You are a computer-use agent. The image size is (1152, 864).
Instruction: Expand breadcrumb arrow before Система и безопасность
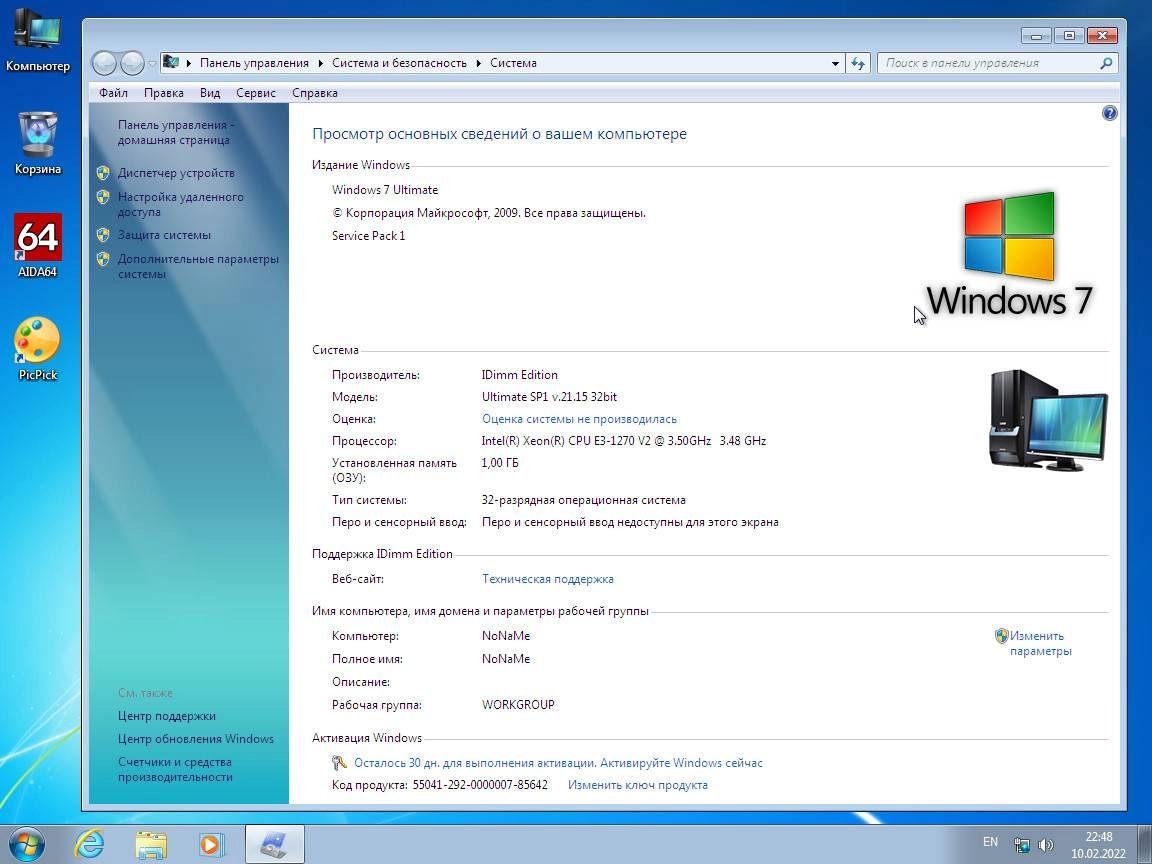tap(321, 63)
